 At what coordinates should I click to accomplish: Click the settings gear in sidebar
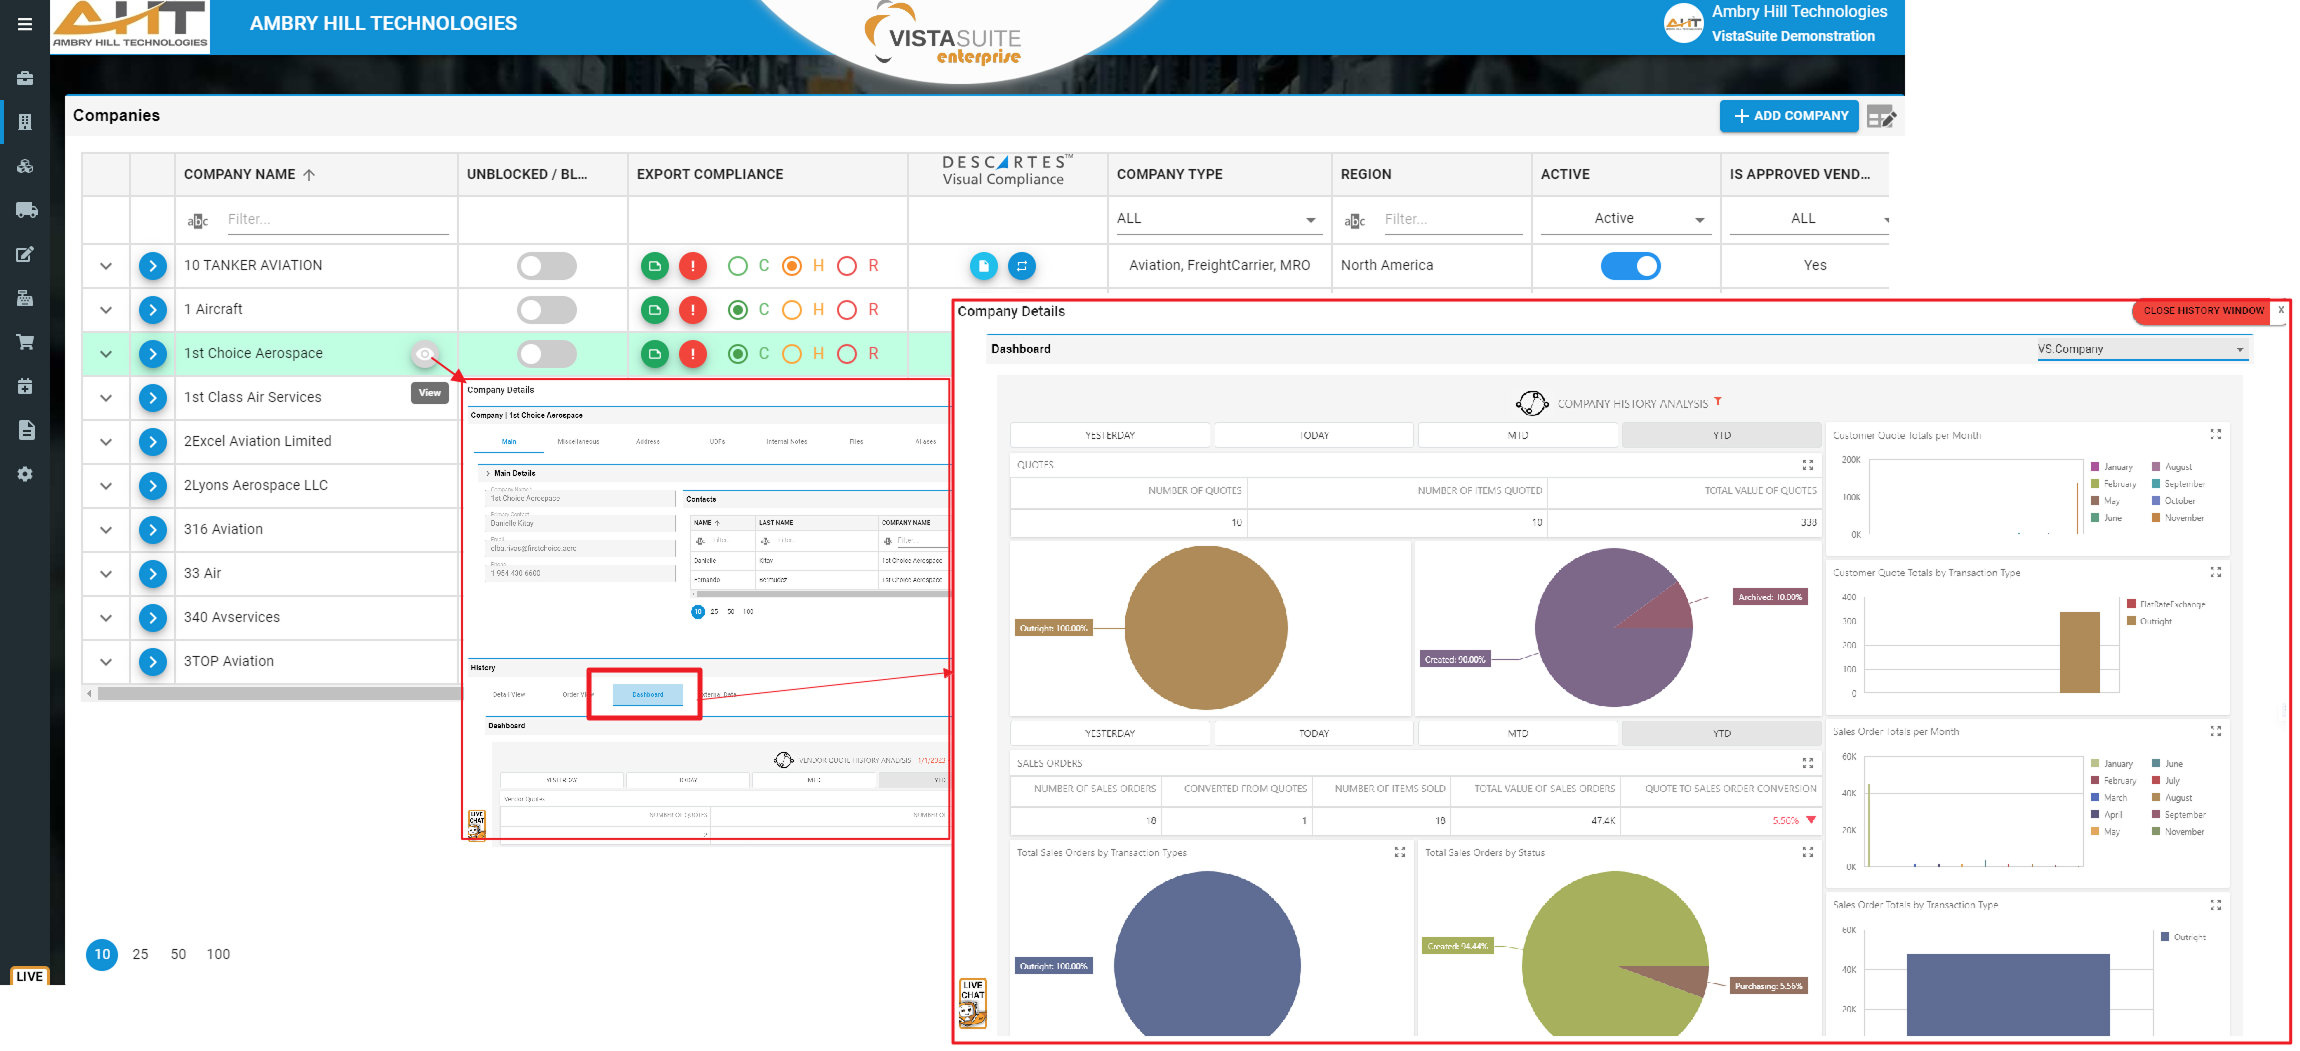point(26,474)
